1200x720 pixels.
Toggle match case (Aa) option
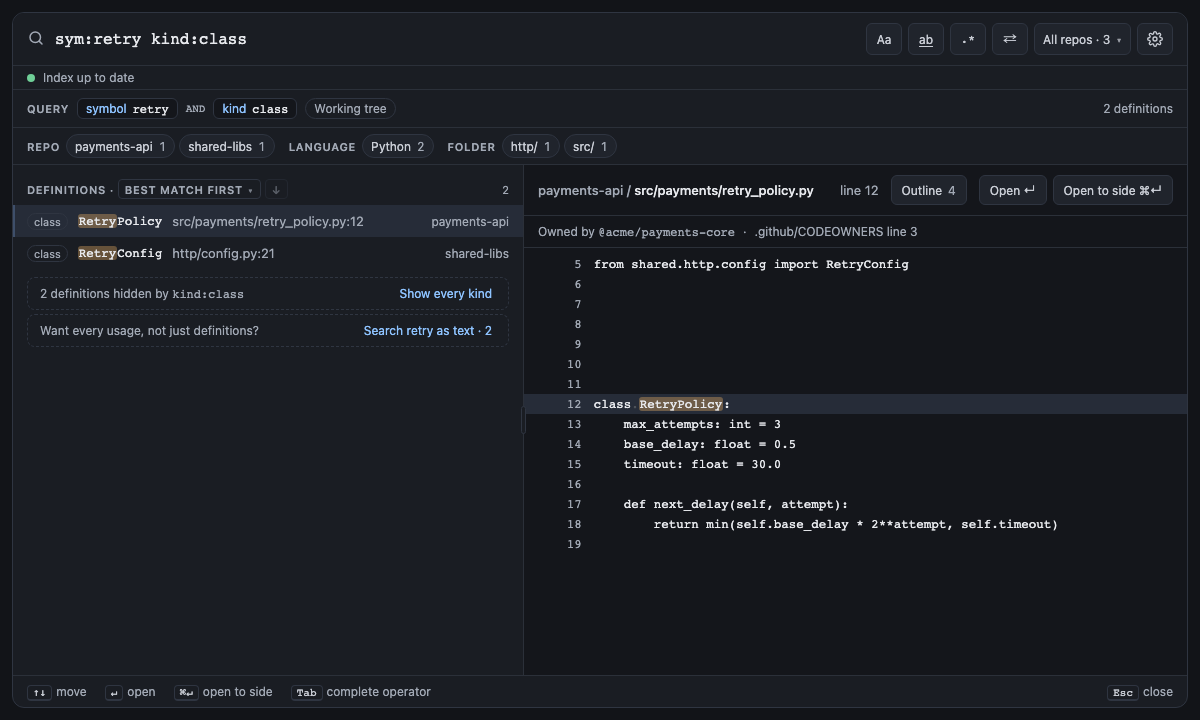click(884, 39)
